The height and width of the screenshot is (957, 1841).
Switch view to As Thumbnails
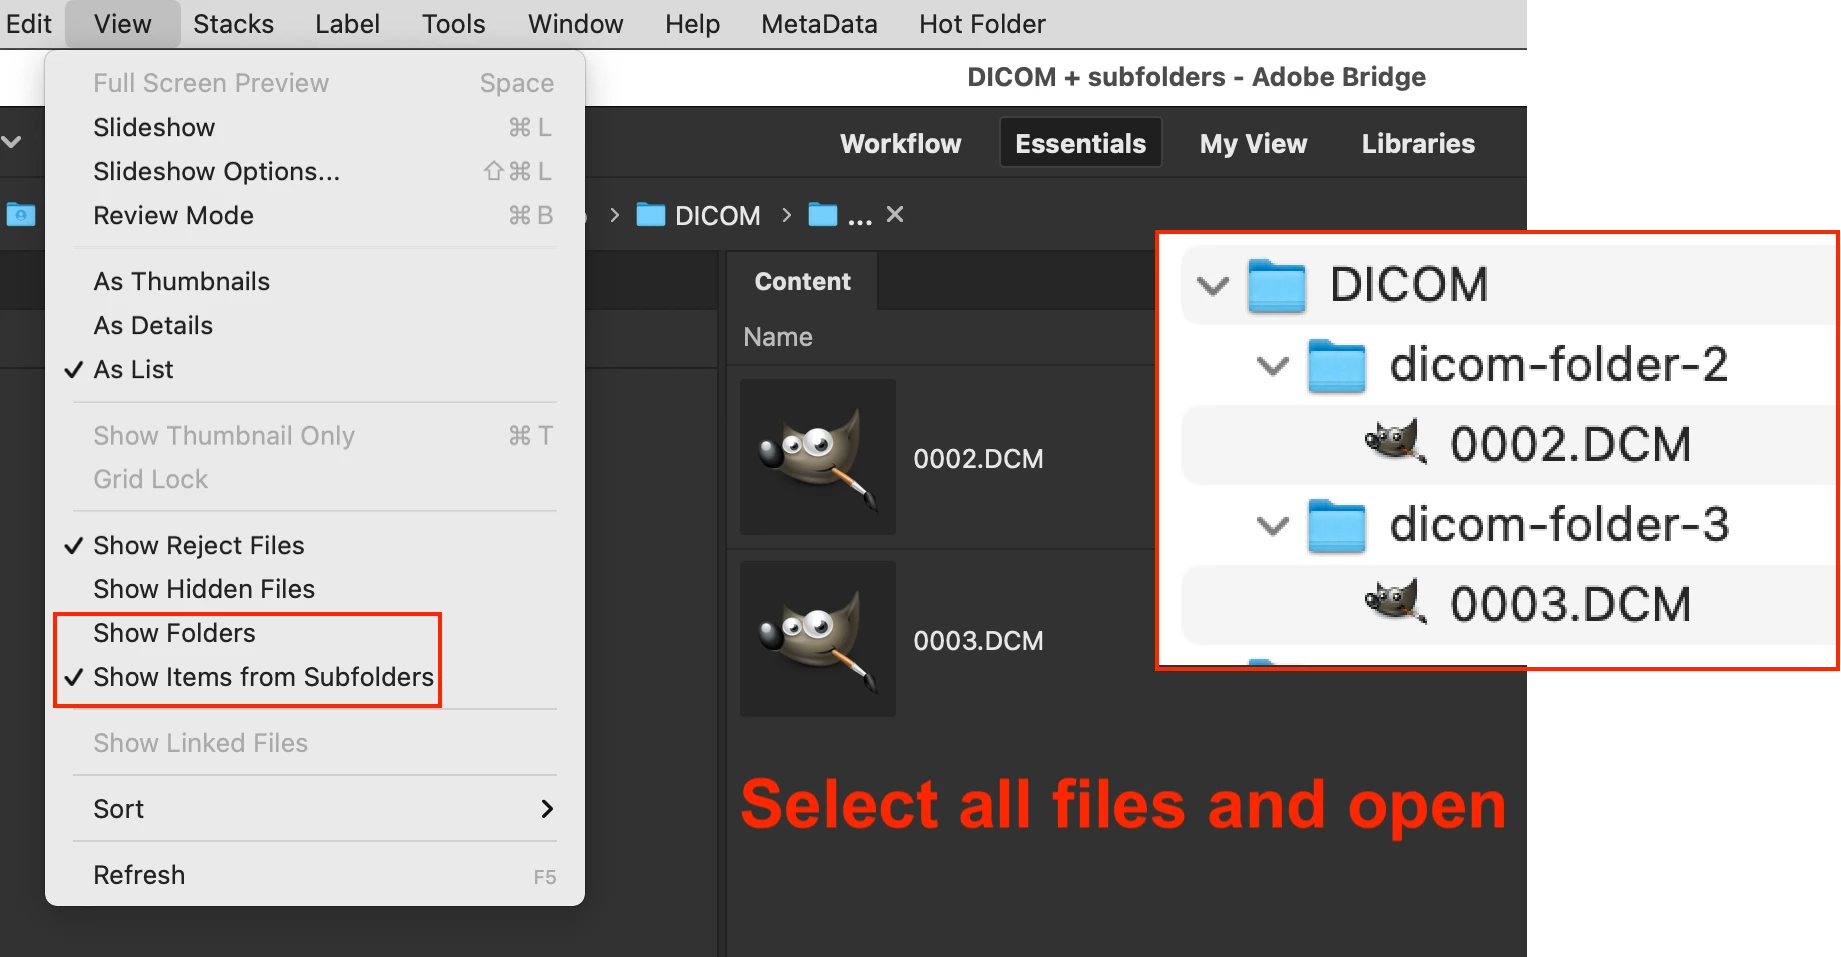[315, 282]
